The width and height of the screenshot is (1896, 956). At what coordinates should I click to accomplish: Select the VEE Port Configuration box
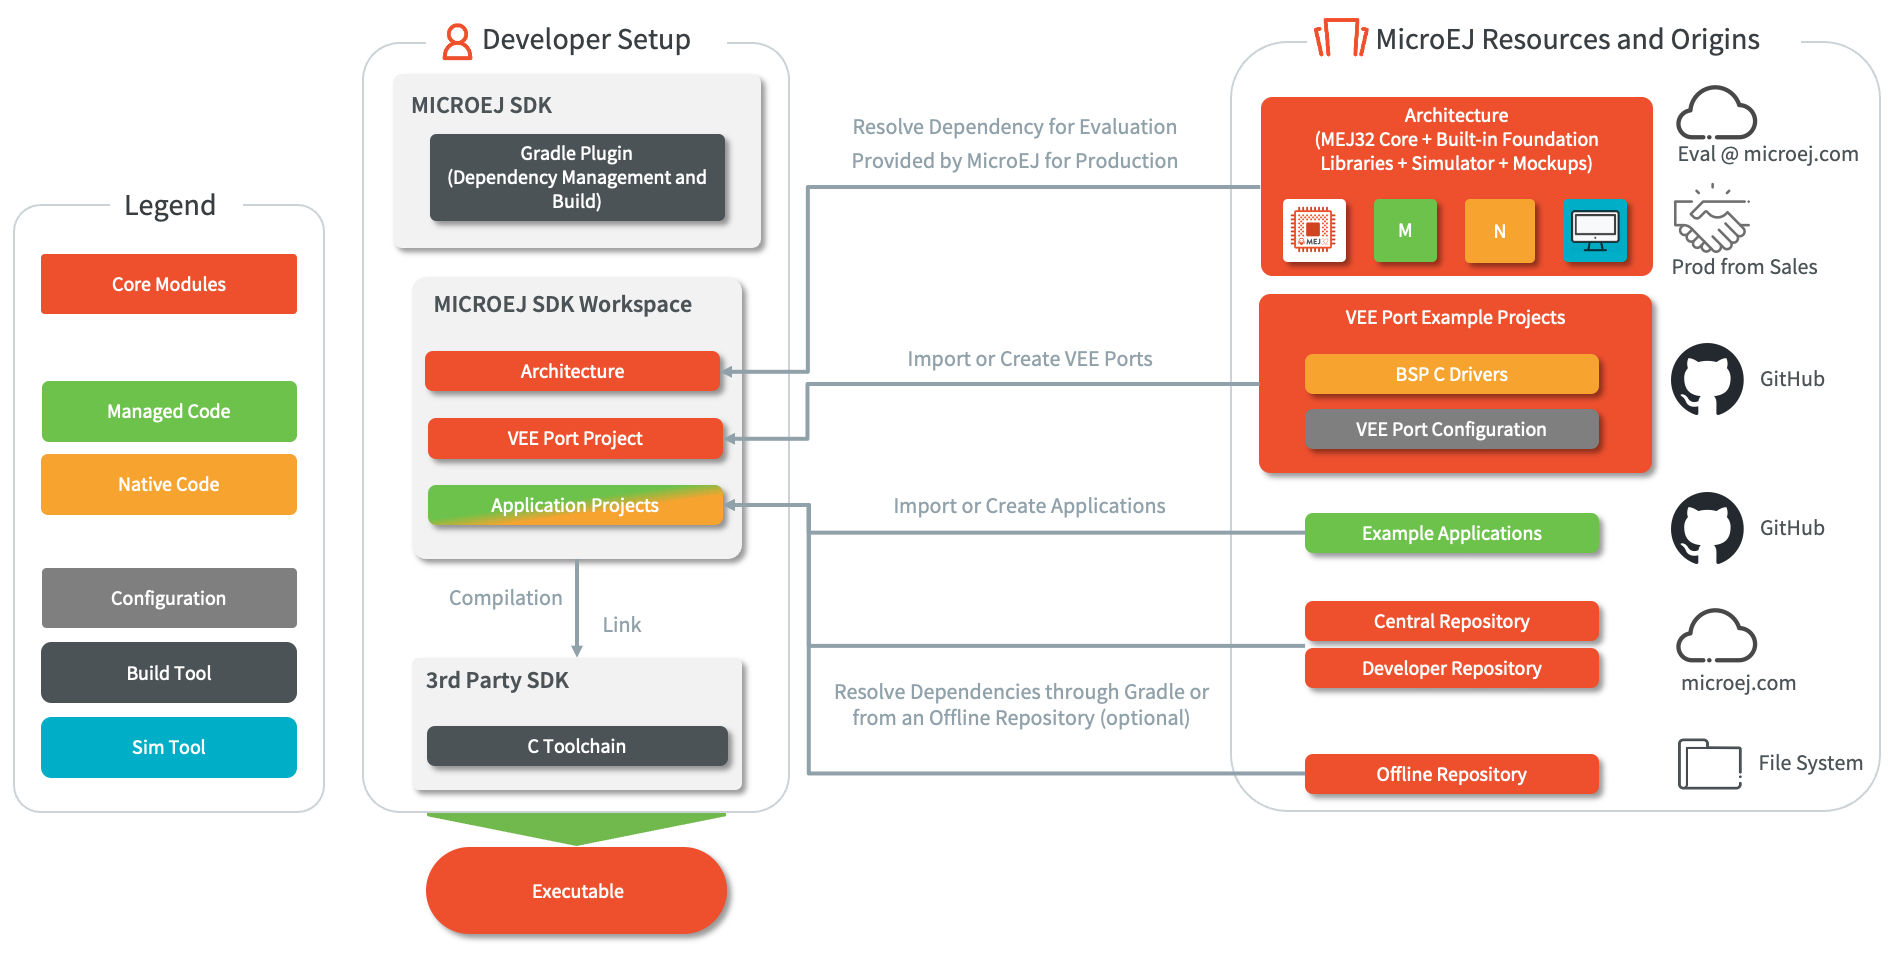pos(1452,429)
